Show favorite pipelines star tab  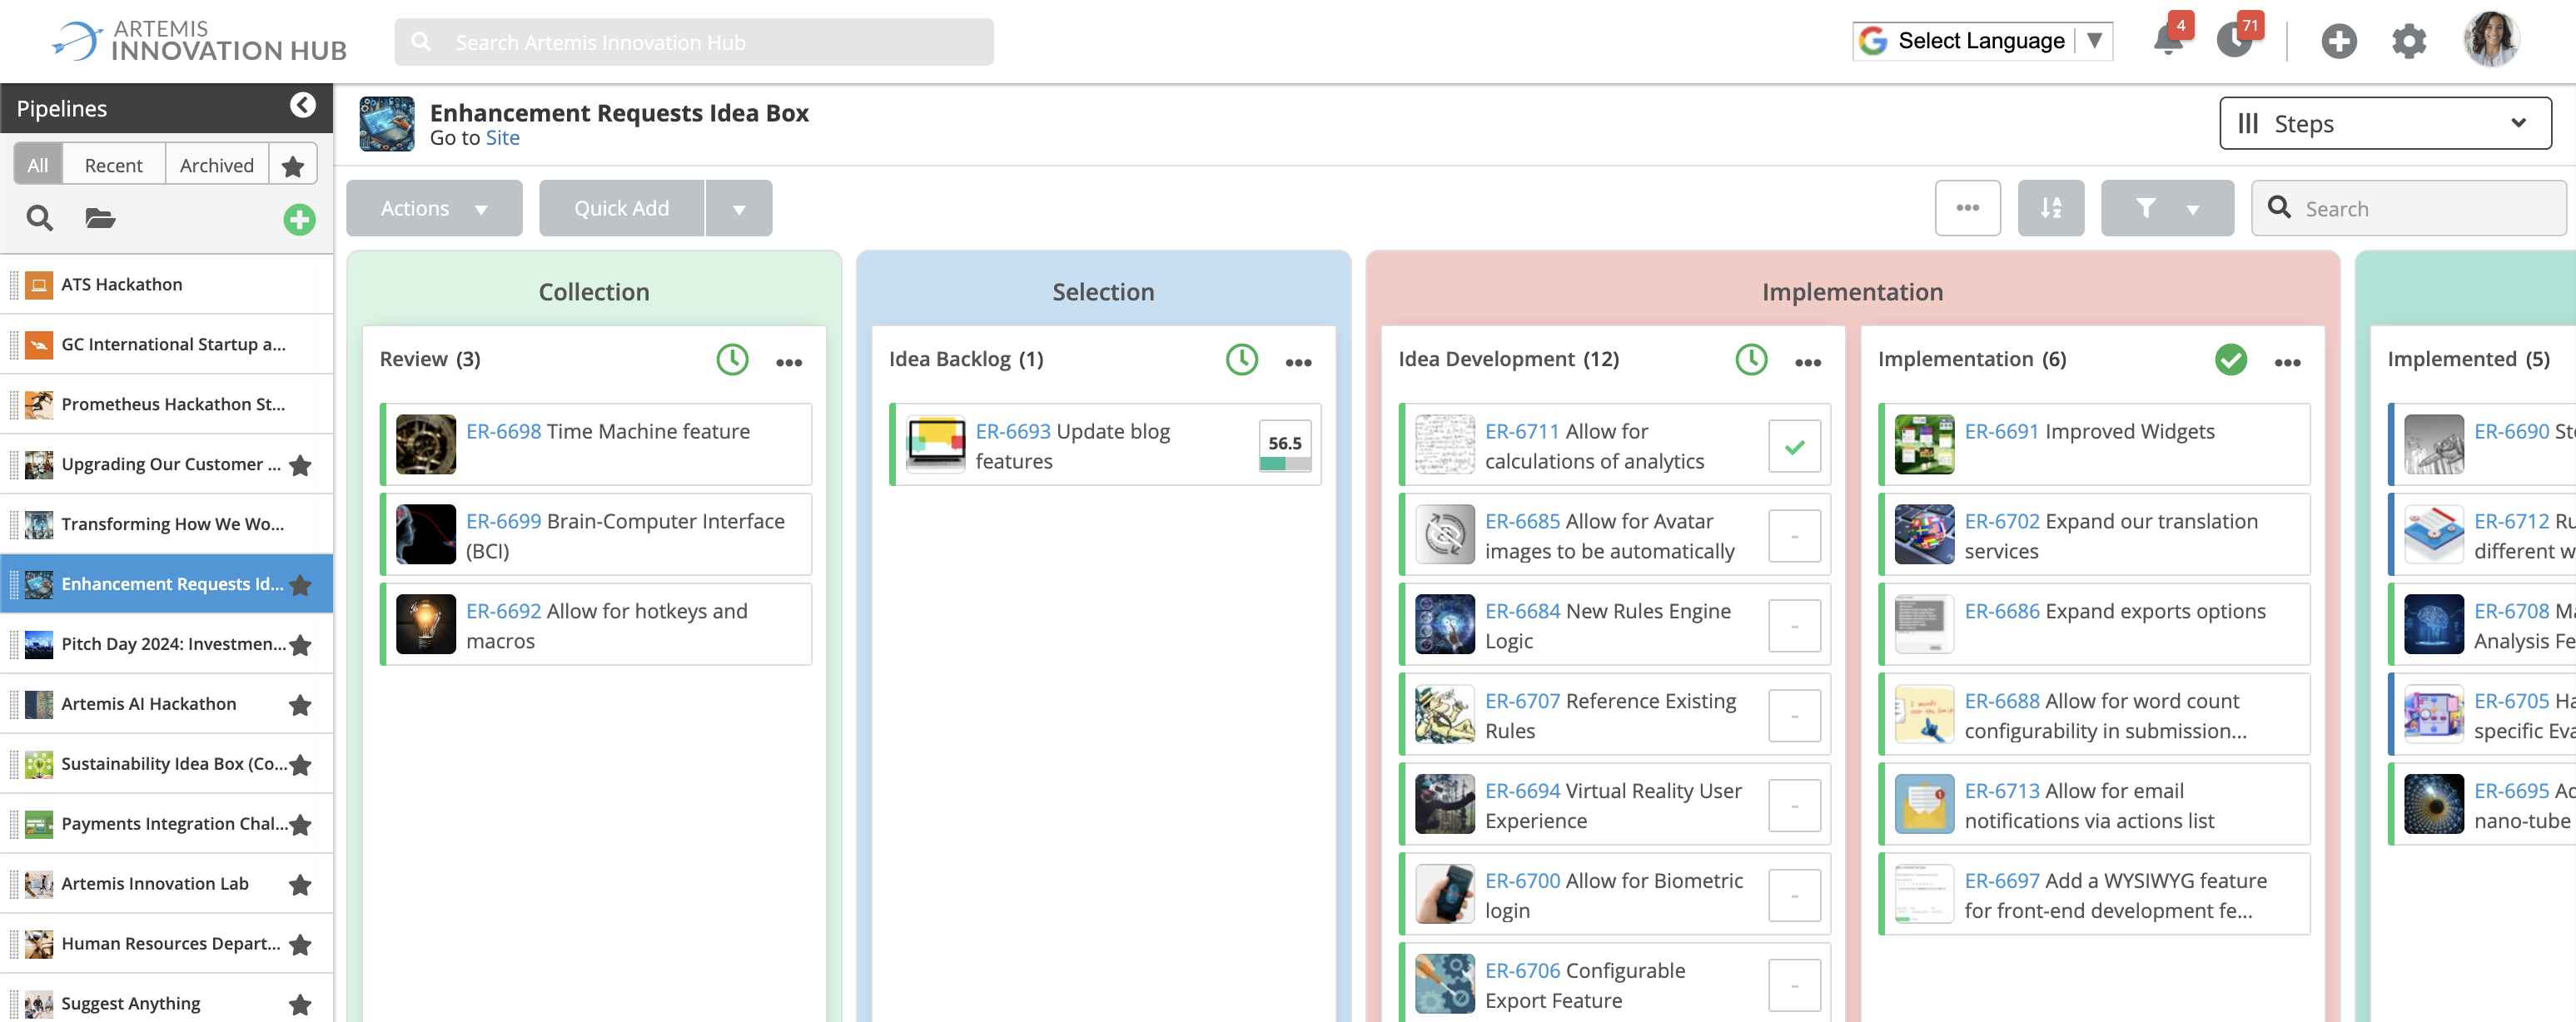[293, 165]
